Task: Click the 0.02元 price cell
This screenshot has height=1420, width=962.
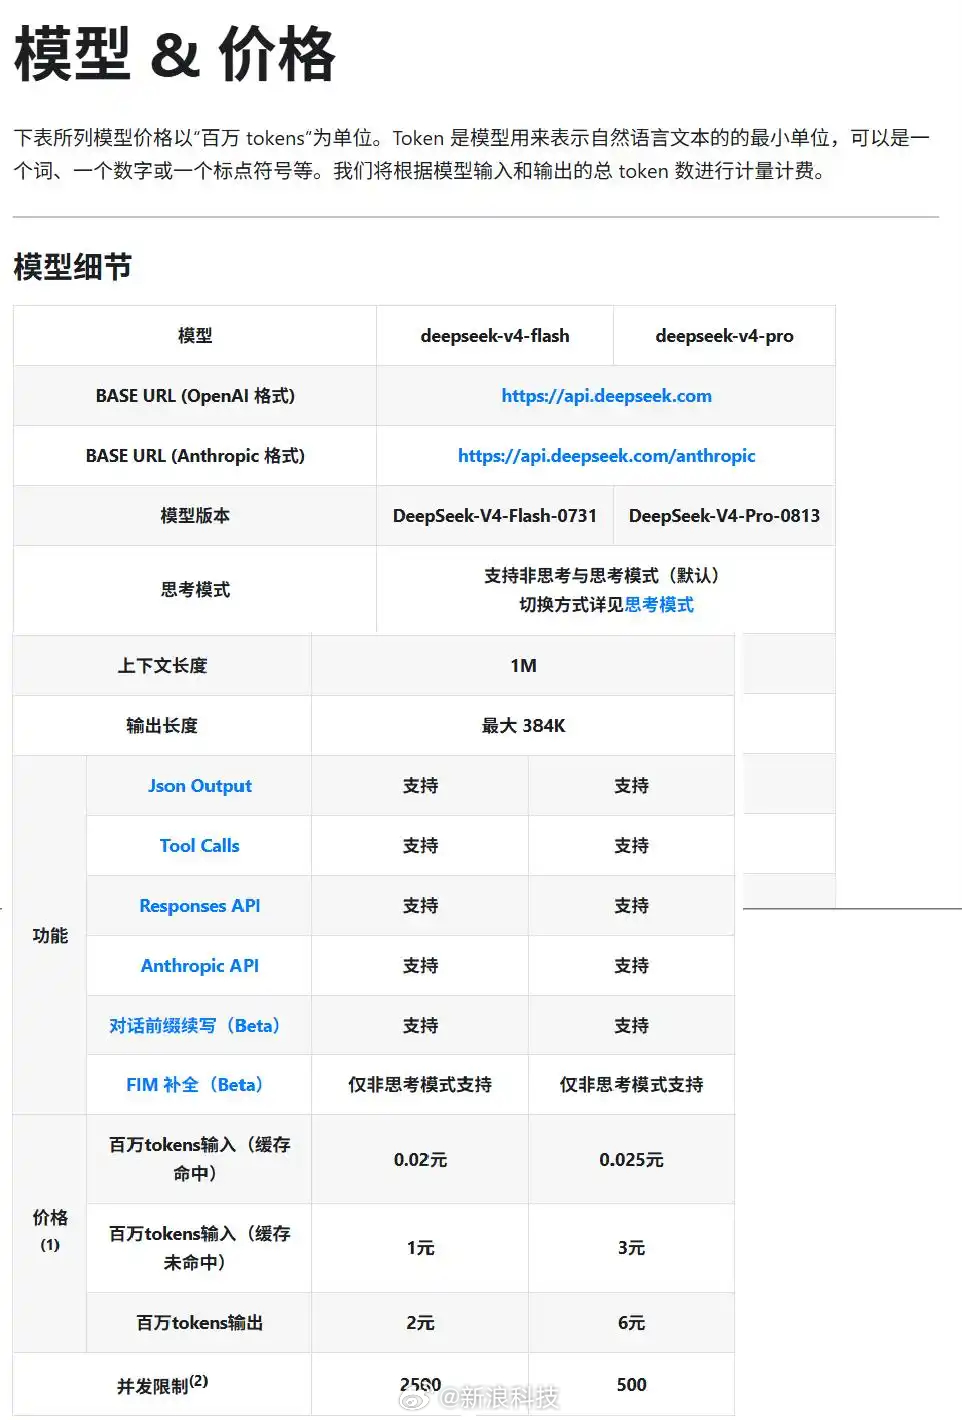Action: [420, 1160]
